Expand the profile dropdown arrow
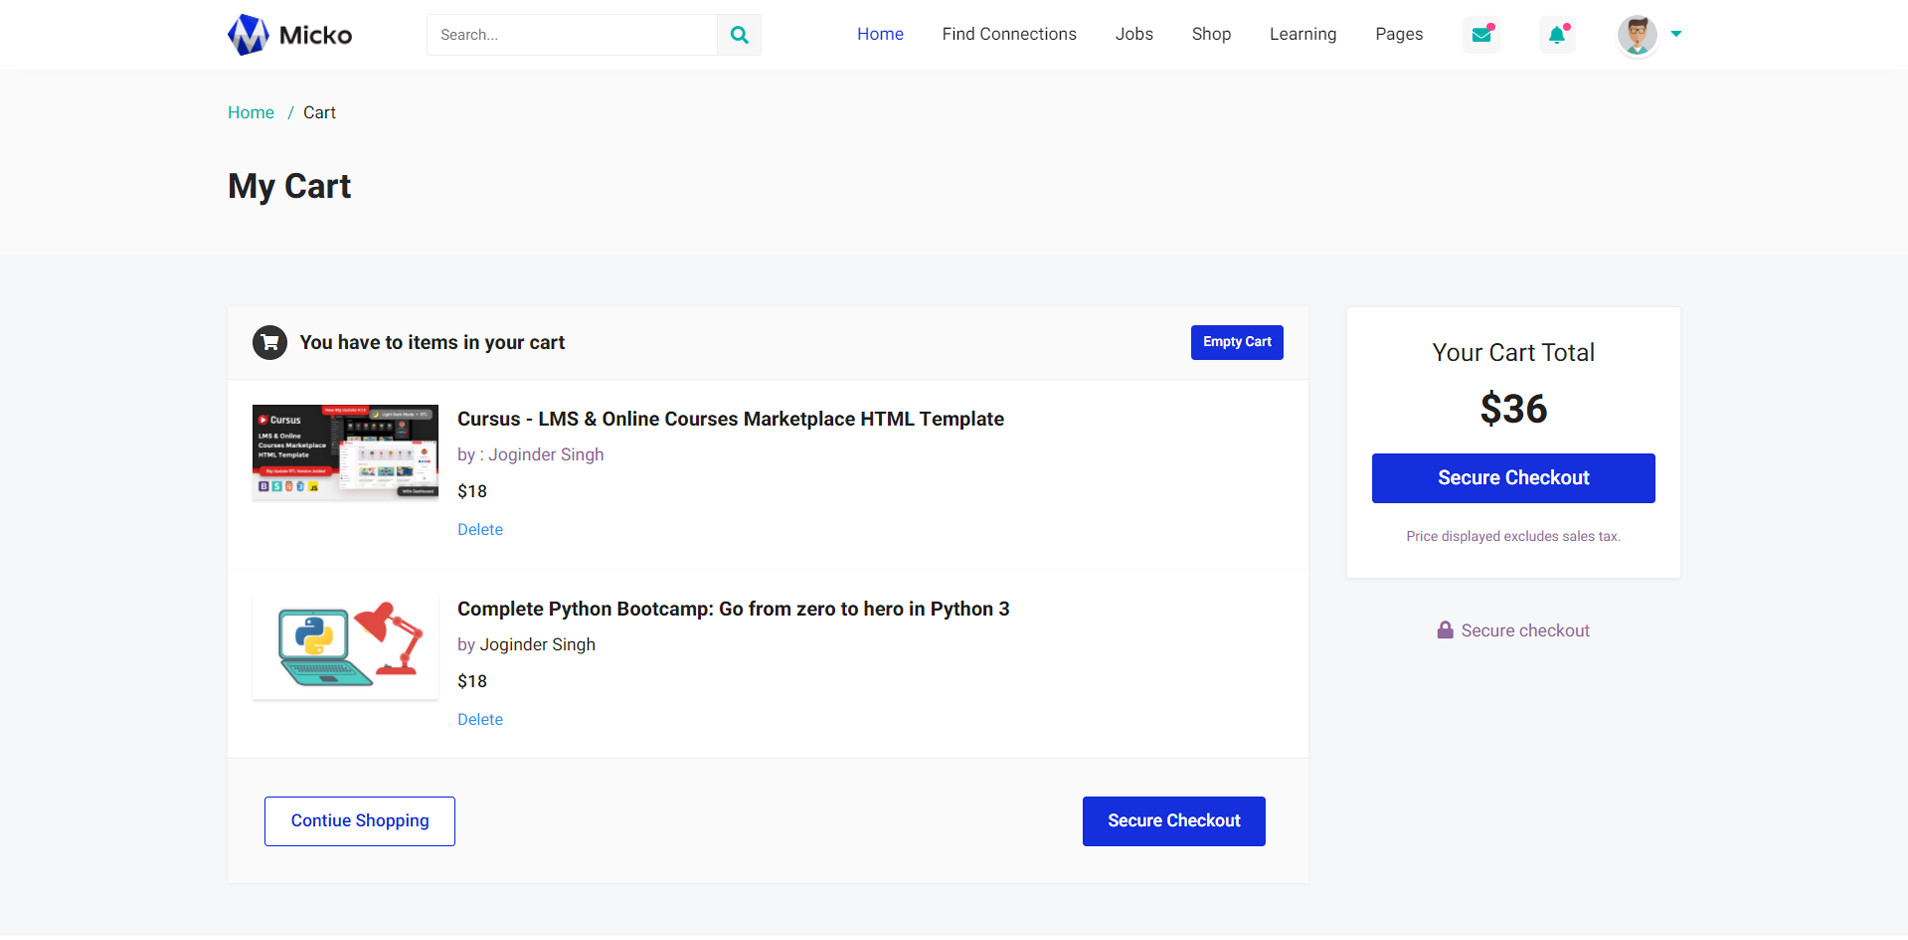Image resolution: width=1908 pixels, height=940 pixels. 1677,34
